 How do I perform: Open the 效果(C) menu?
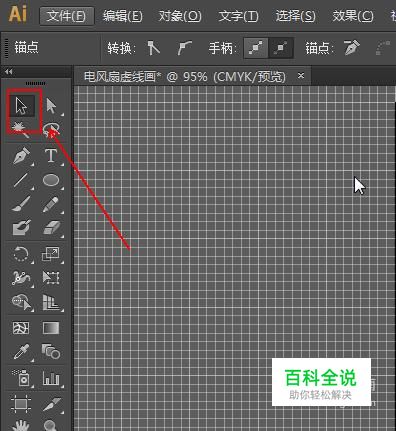click(x=353, y=16)
